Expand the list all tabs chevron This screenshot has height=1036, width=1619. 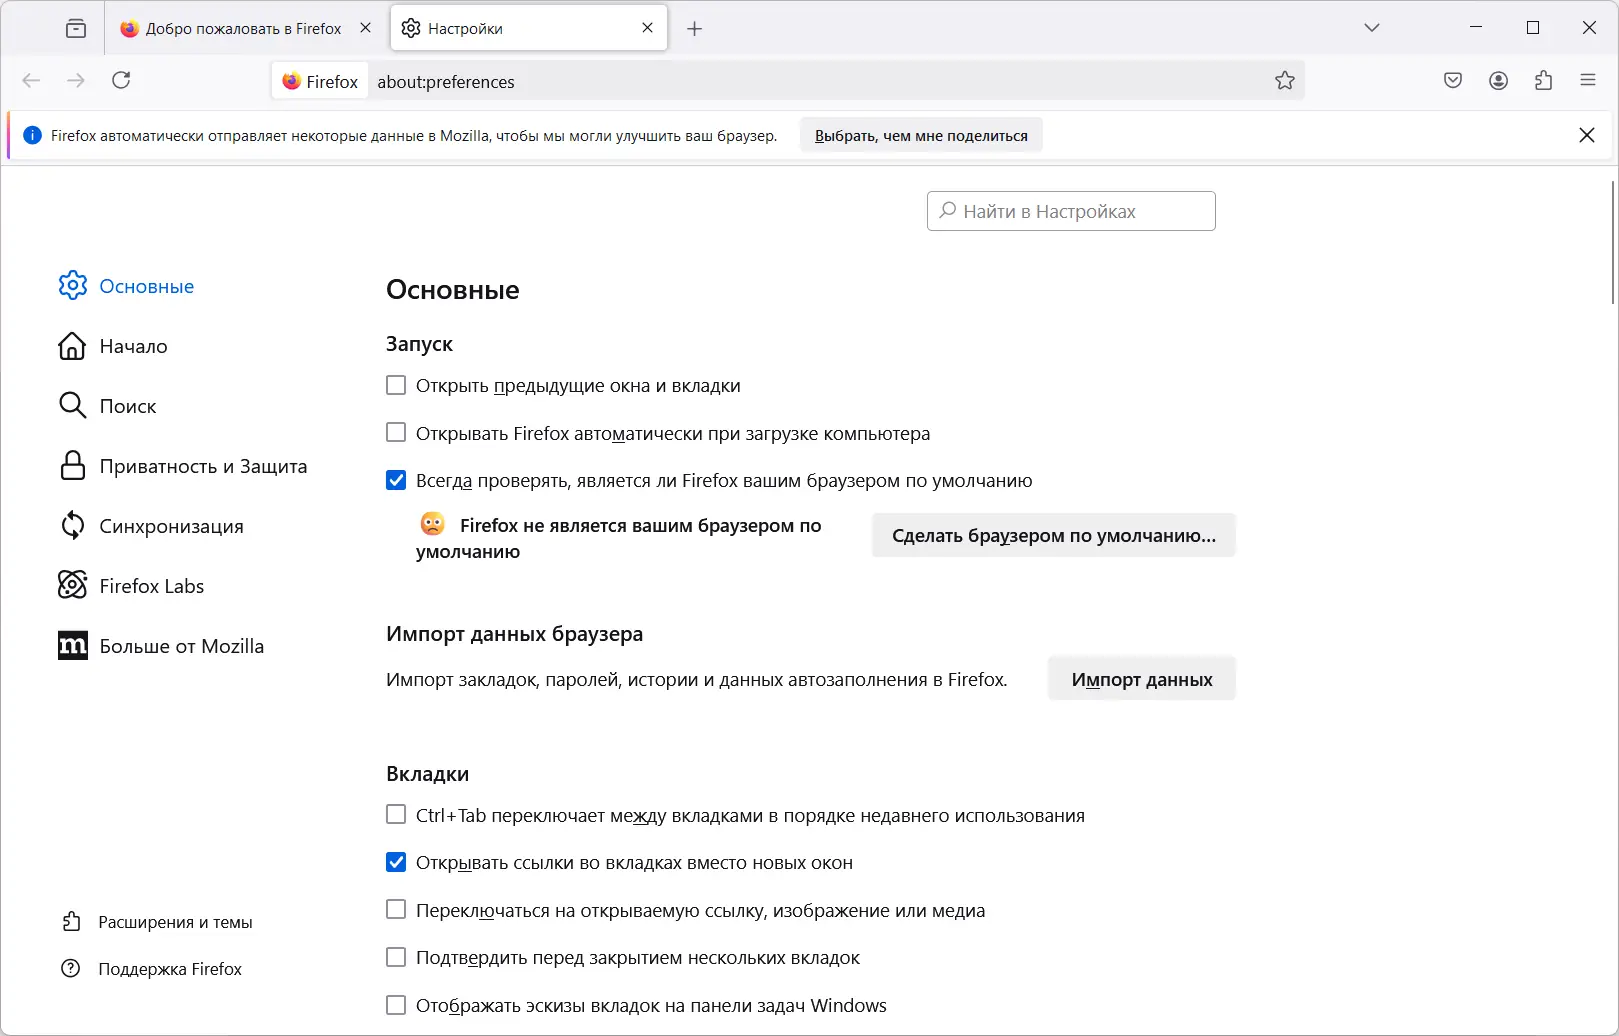[1372, 28]
